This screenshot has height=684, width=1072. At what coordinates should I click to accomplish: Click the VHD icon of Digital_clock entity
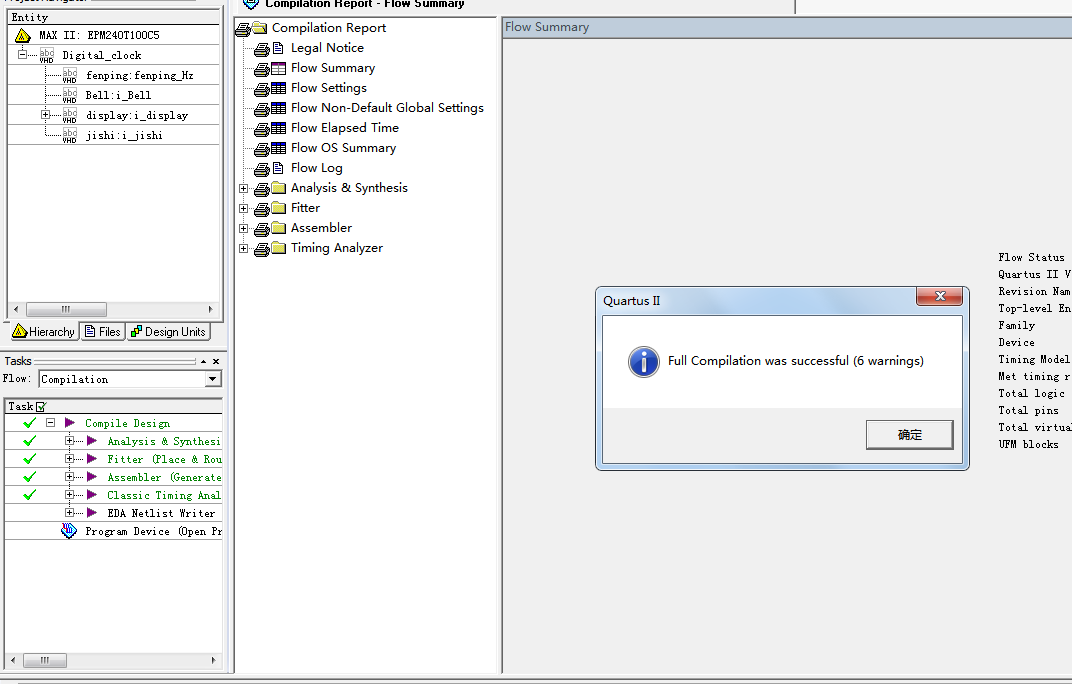(x=46, y=55)
